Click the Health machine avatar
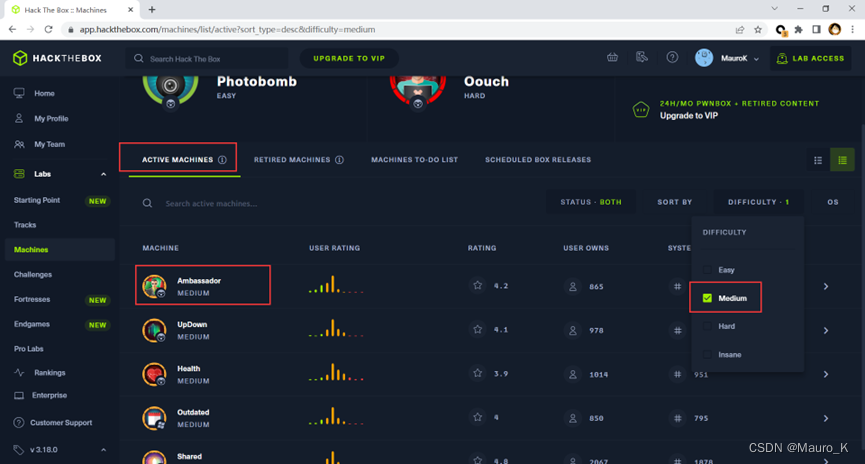 (x=154, y=374)
